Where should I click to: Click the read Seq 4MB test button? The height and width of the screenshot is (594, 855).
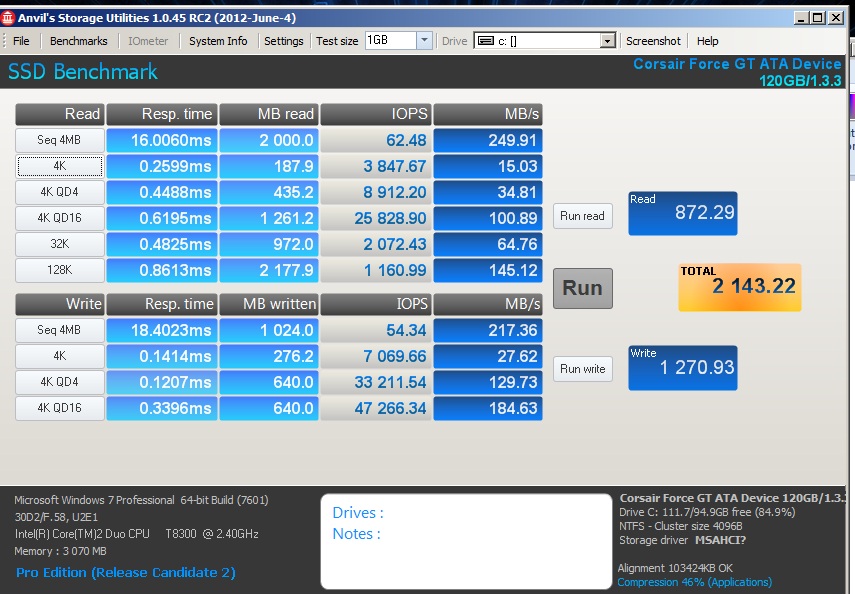59,140
